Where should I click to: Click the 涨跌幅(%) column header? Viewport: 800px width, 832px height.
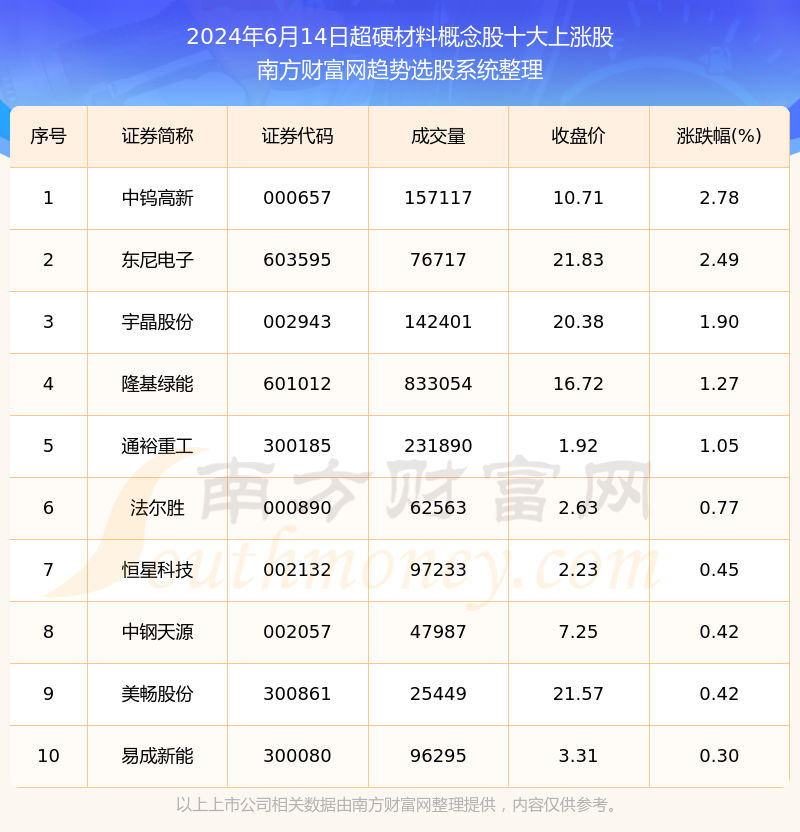click(719, 136)
